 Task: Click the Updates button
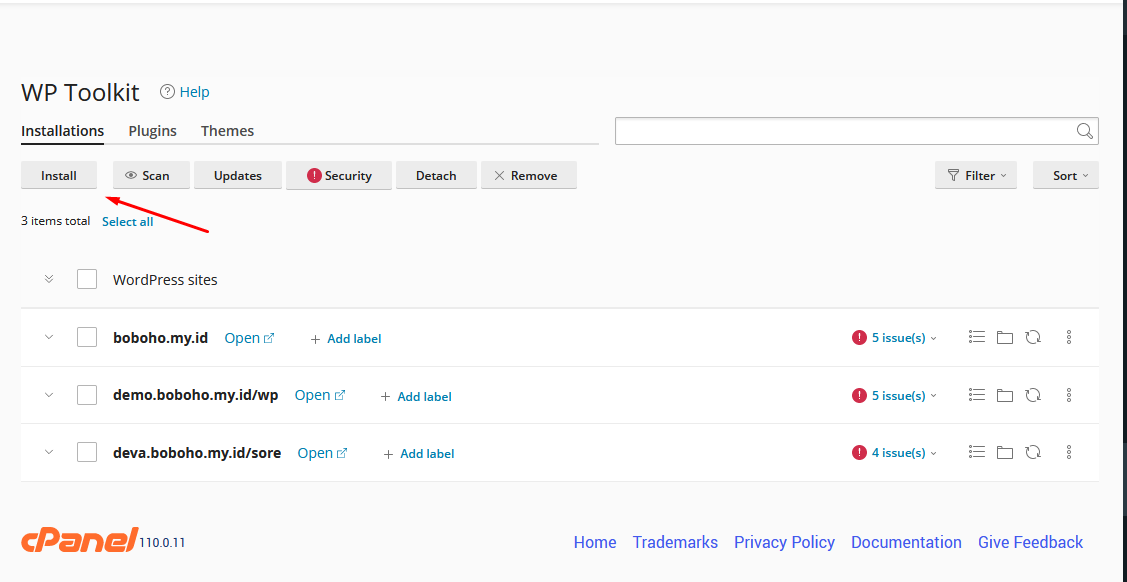[238, 175]
